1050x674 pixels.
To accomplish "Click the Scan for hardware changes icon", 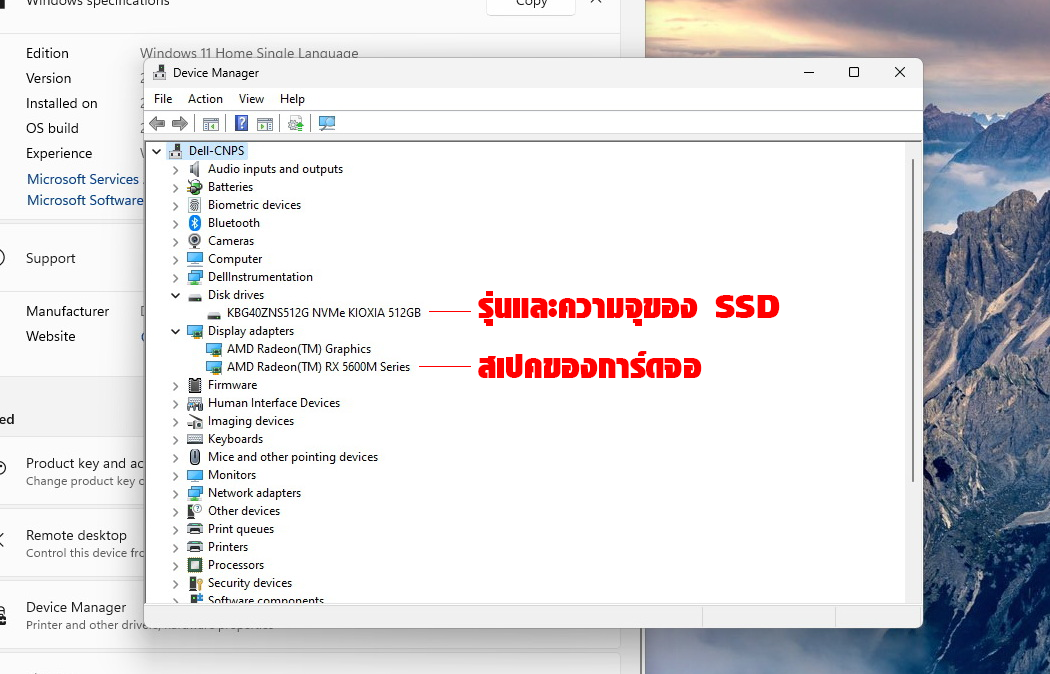I will pos(326,124).
